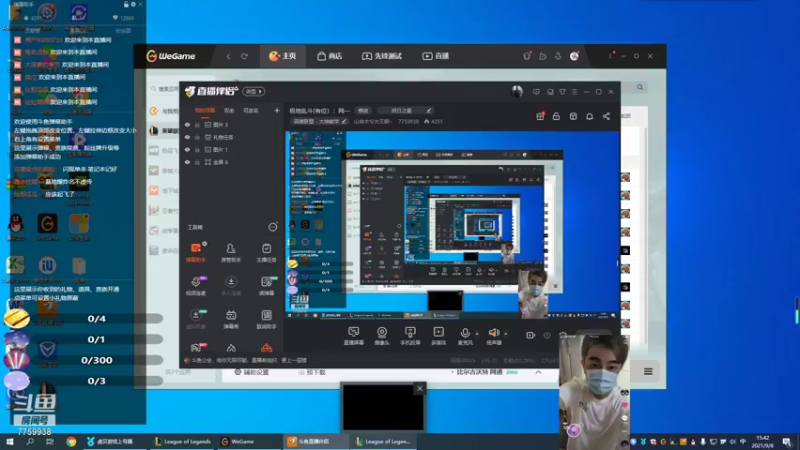
Task: Open WeGame hamburger menu button at bottom right
Action: pos(648,371)
